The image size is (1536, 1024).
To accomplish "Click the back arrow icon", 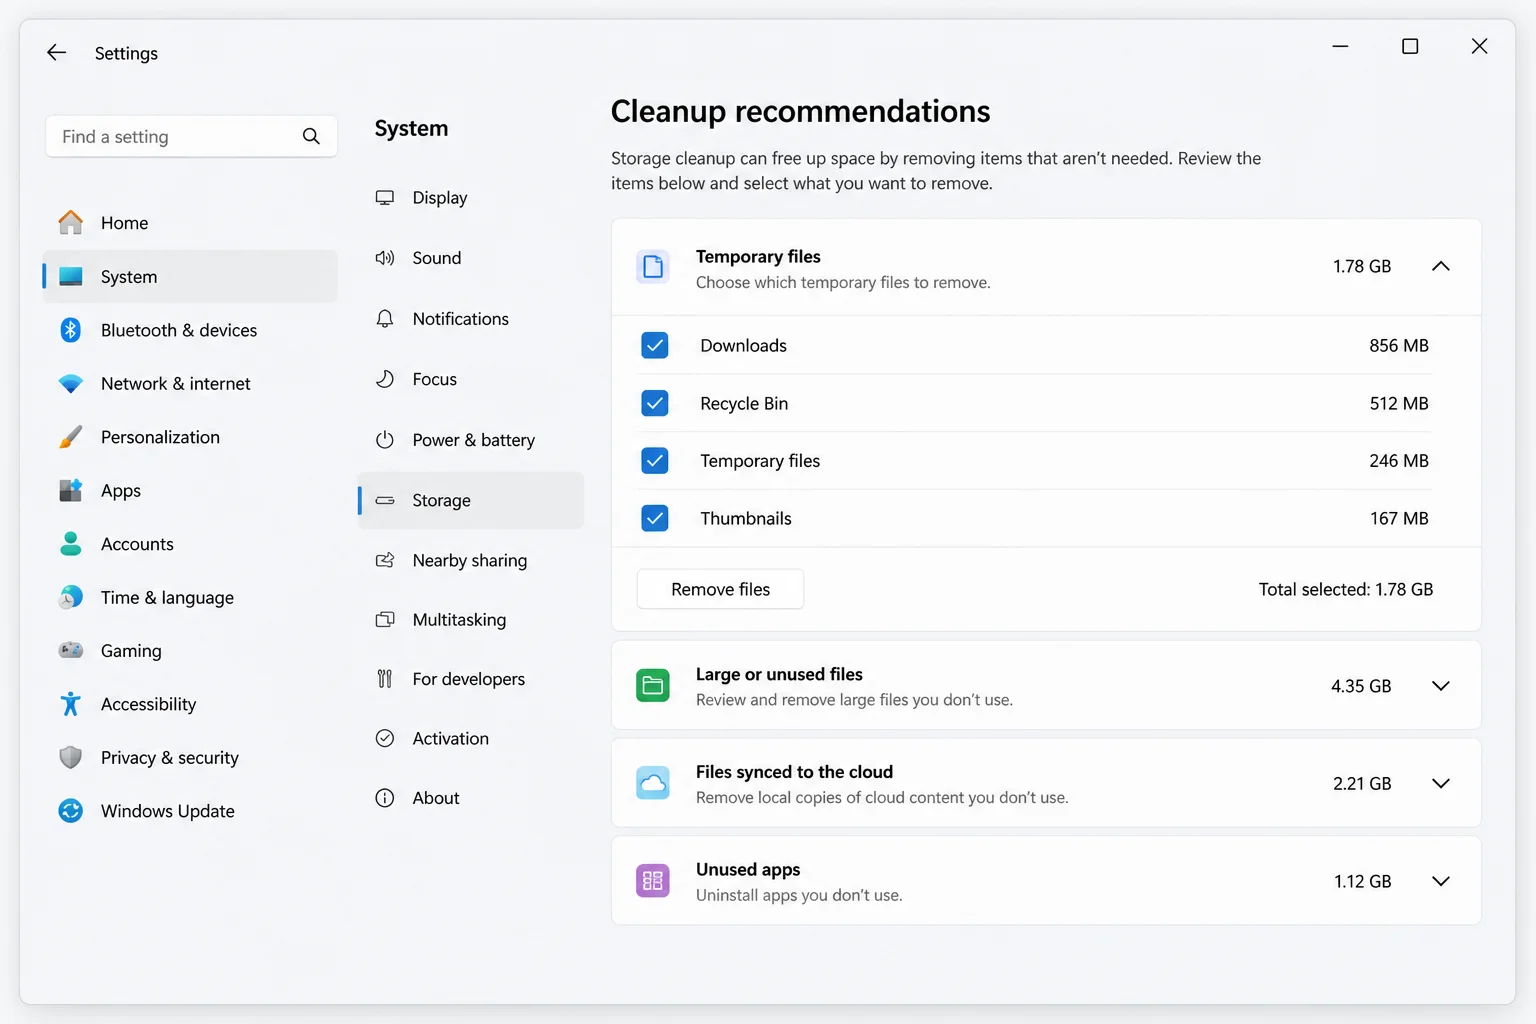I will pos(56,52).
